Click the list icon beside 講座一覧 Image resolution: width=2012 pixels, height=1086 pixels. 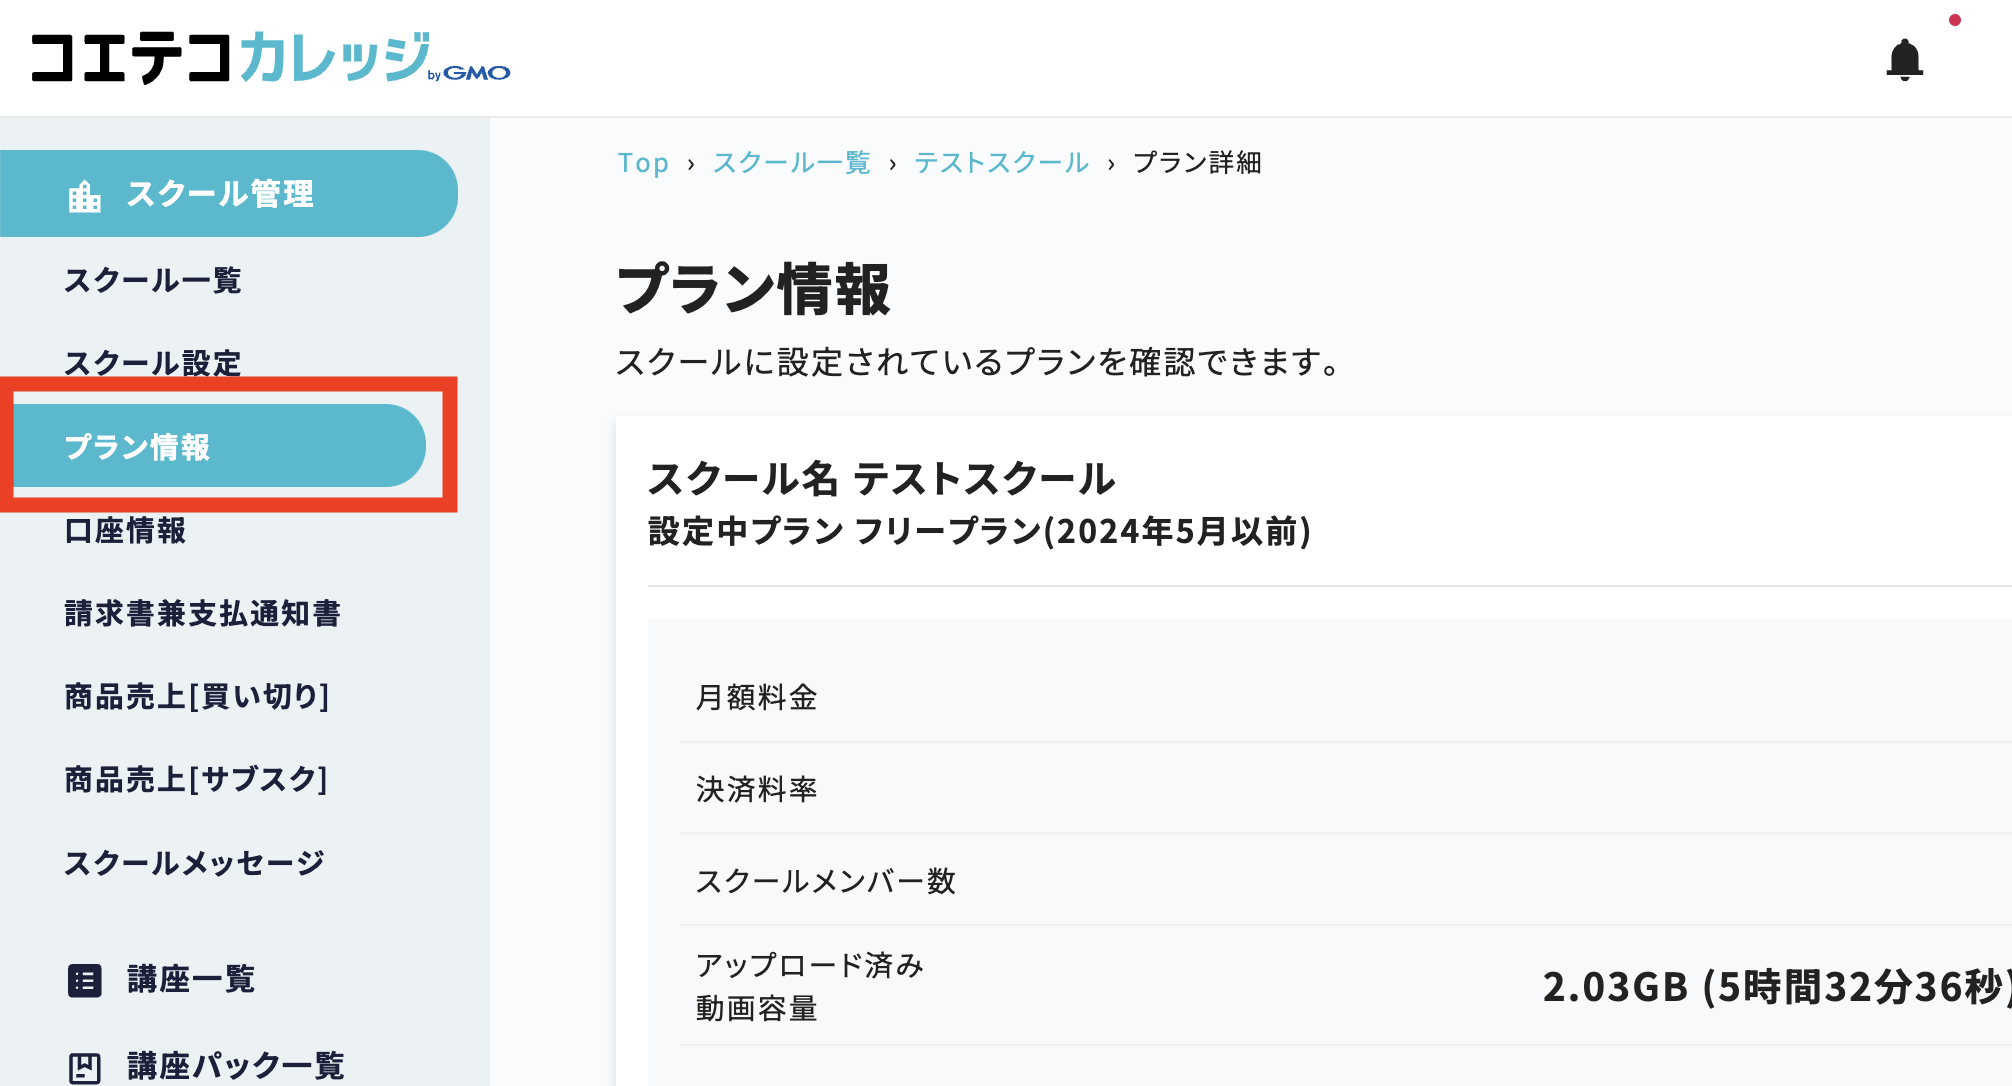(x=85, y=980)
